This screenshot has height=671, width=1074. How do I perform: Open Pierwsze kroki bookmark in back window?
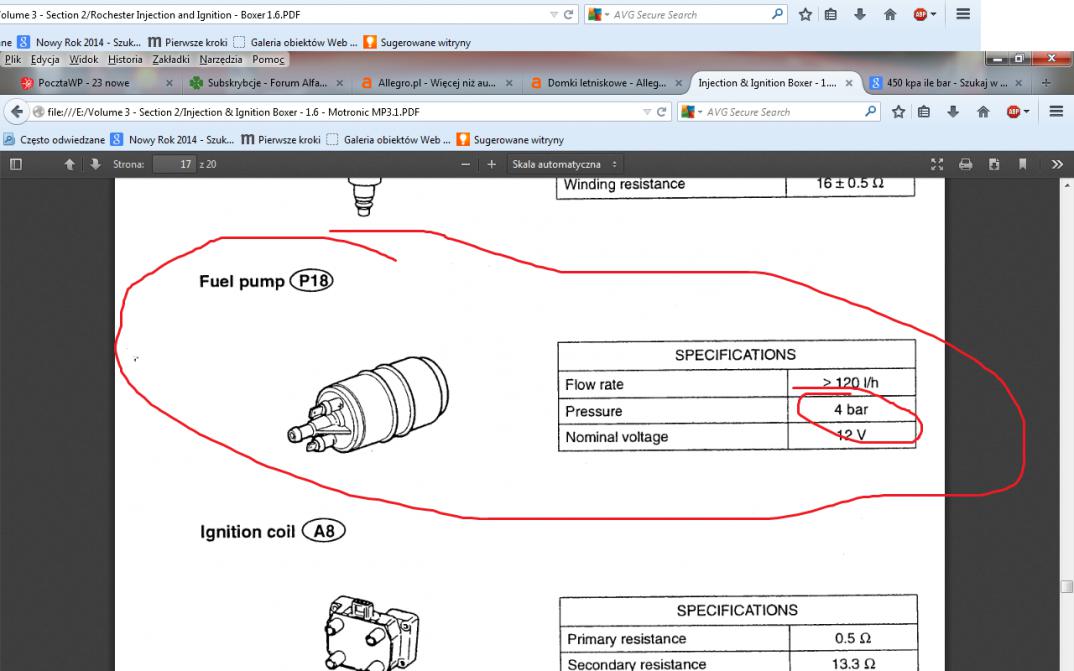point(188,42)
